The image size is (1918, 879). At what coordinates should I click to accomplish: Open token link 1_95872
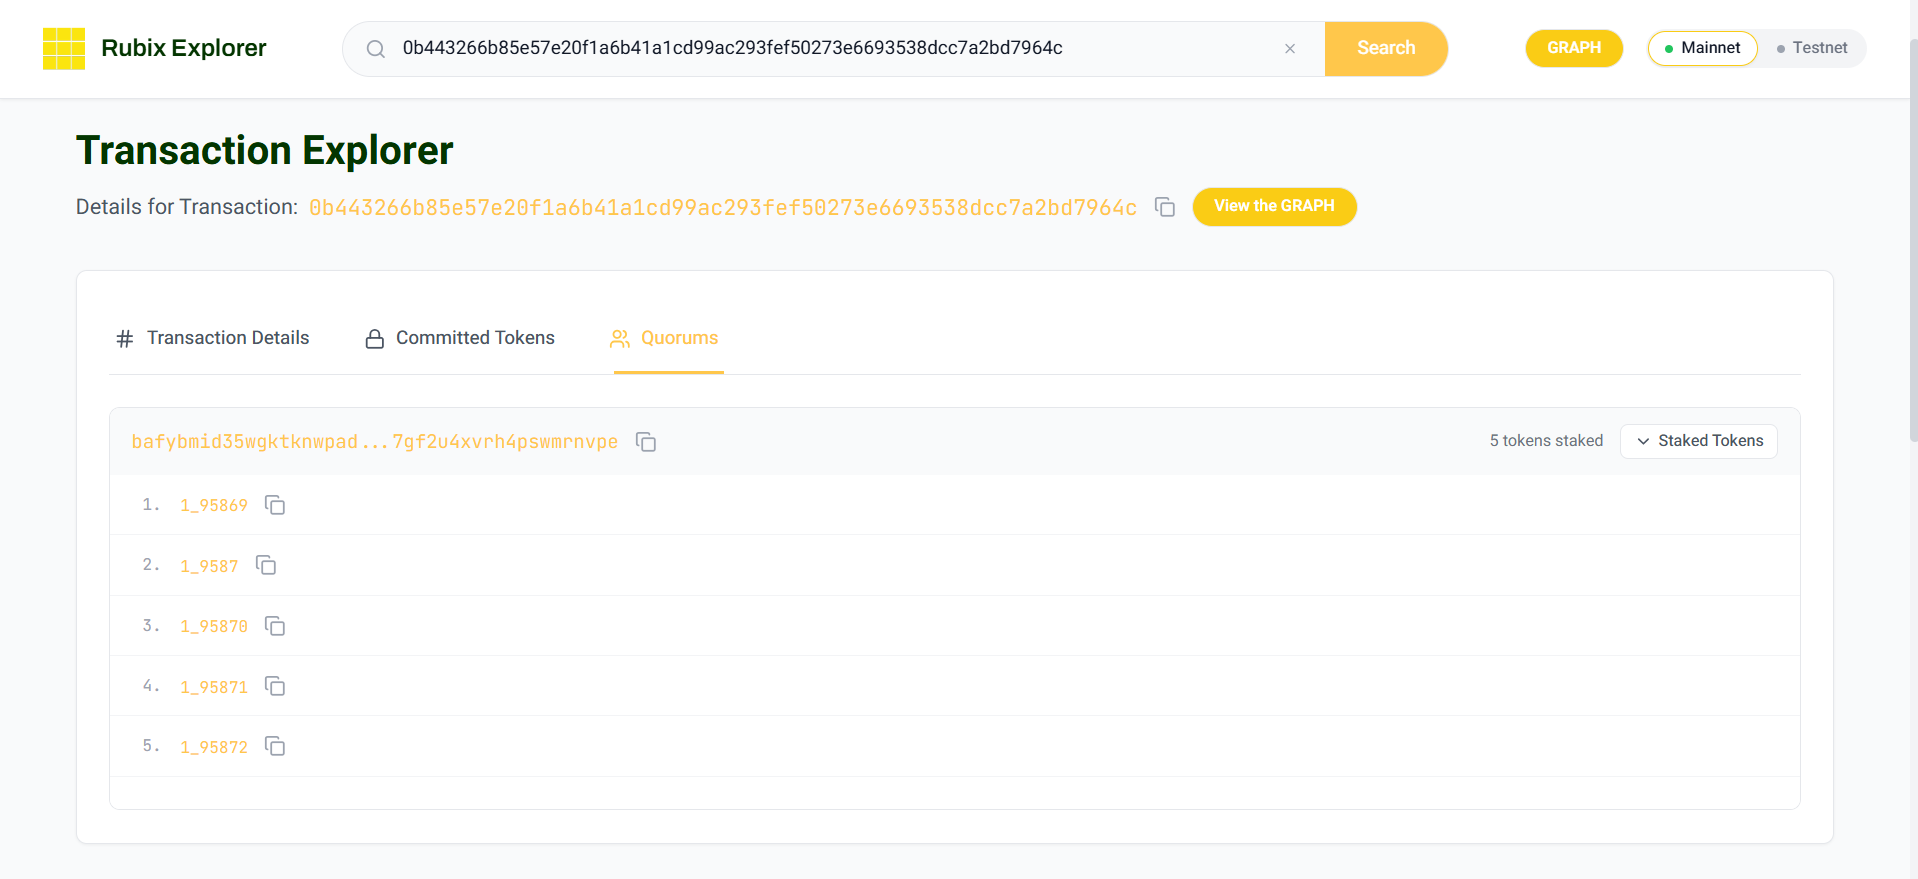coord(214,747)
